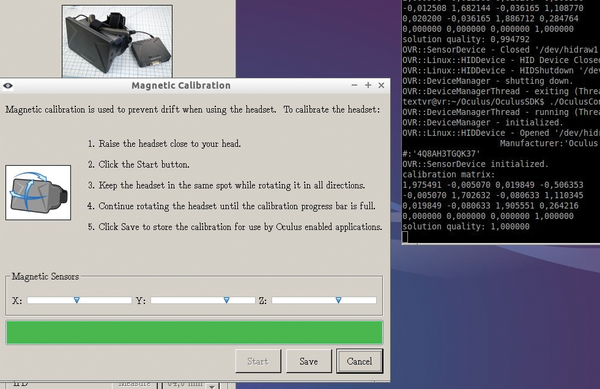Viewport: 600px width, 389px height.
Task: Click the Cancel button
Action: [x=359, y=361]
